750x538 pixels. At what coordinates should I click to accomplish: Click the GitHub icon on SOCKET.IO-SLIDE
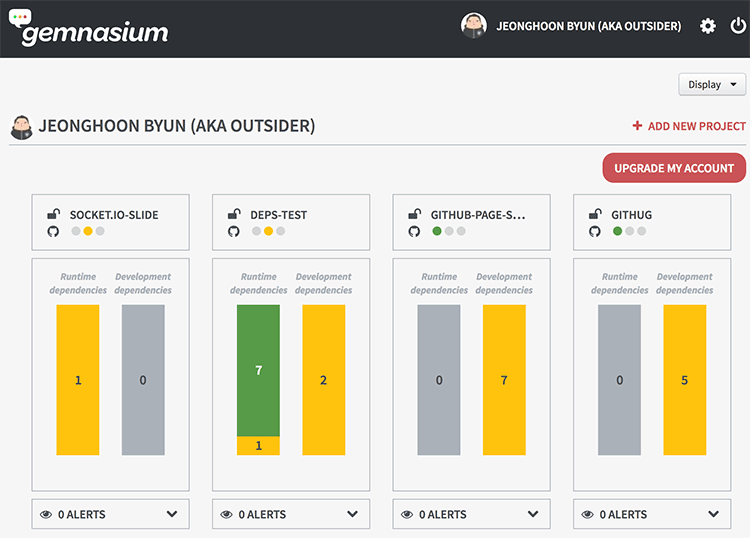[x=53, y=231]
